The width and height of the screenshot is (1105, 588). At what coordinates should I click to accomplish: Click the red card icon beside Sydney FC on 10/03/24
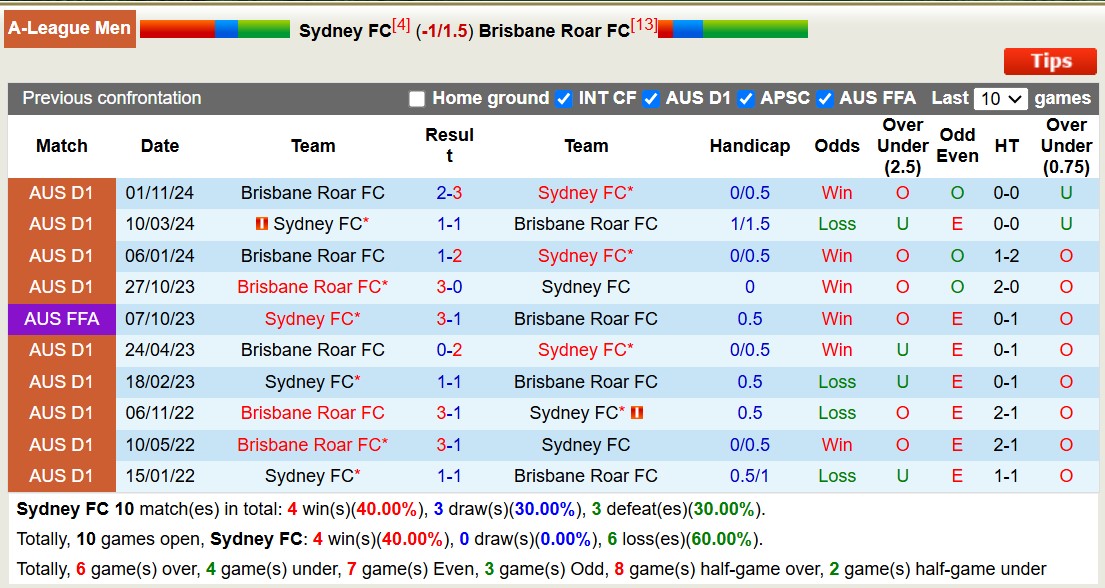[262, 224]
